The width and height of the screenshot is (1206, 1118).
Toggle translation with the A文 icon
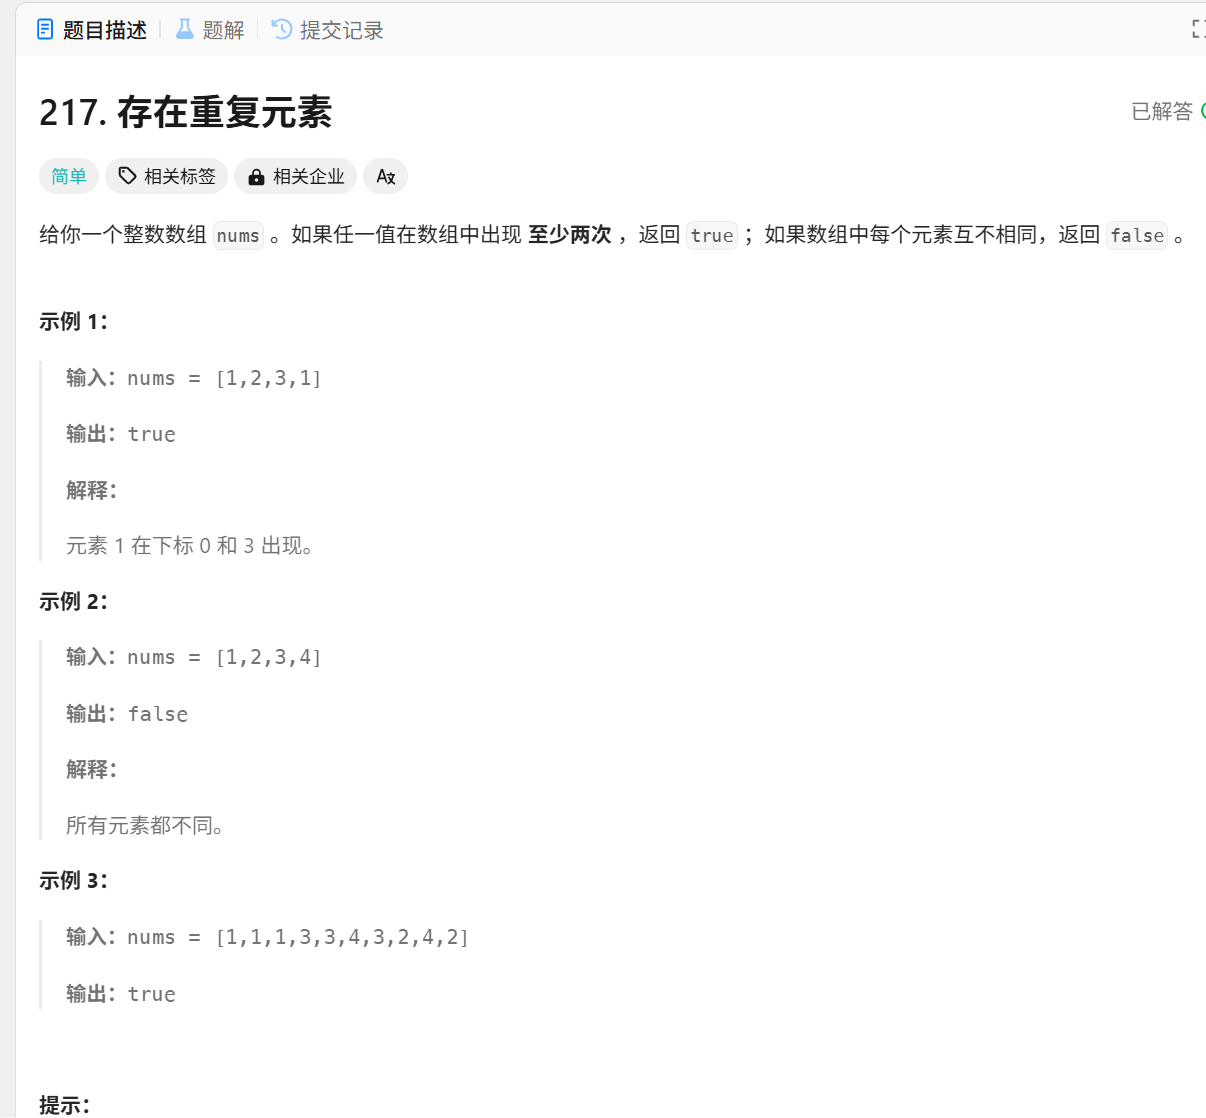coord(385,177)
